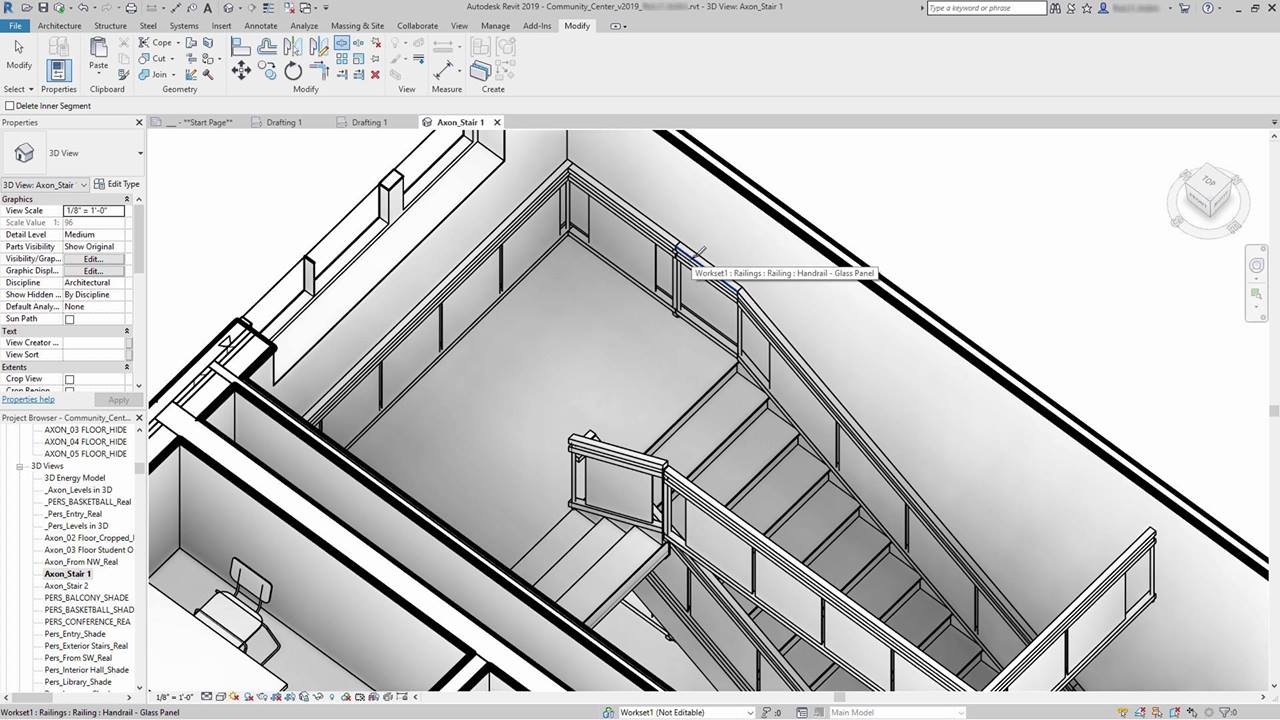The image size is (1280, 720).
Task: Click the Measure between references icon
Action: click(444, 70)
